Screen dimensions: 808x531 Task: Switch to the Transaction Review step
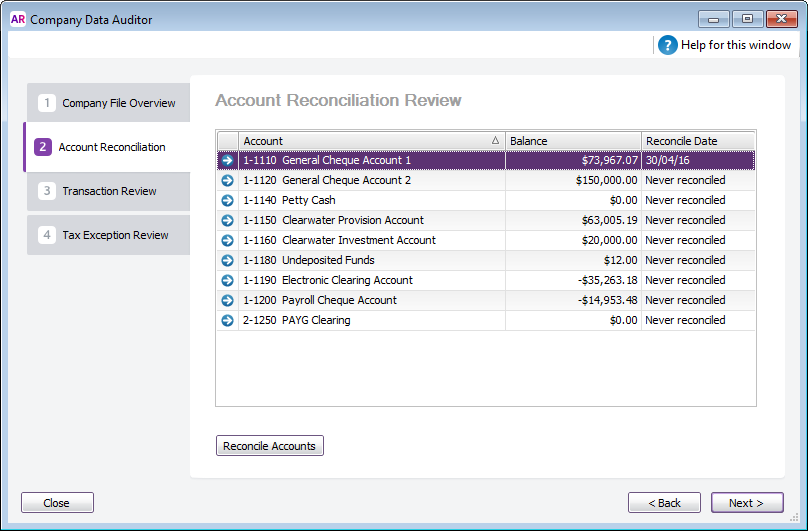[108, 191]
